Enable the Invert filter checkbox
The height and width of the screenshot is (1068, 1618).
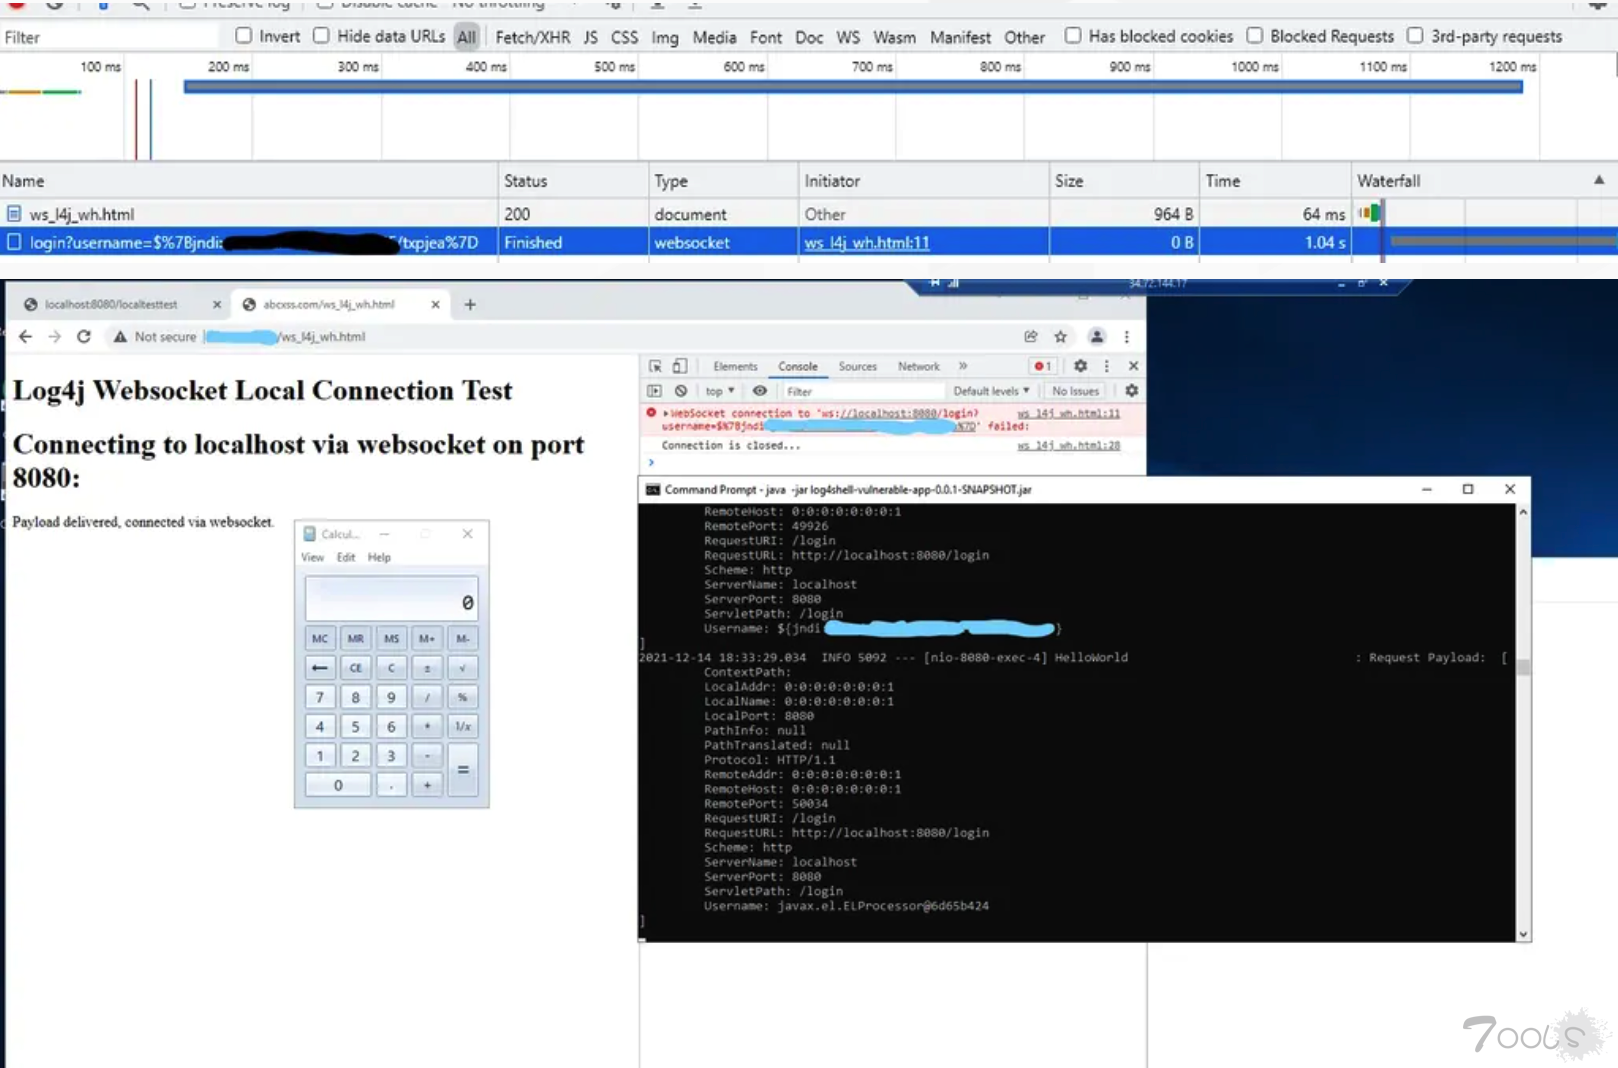coord(244,36)
